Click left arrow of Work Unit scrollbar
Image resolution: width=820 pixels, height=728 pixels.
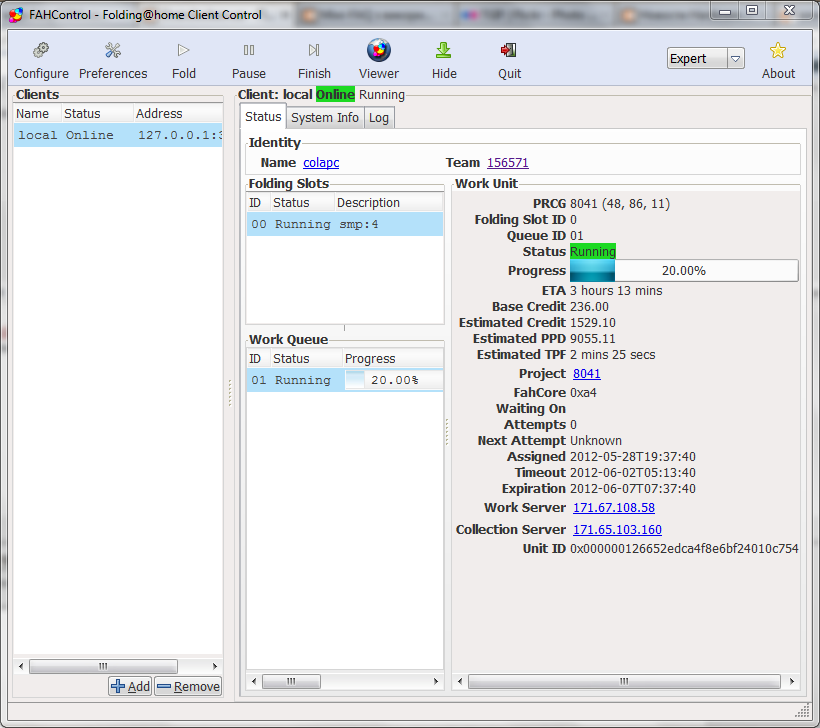pos(460,681)
